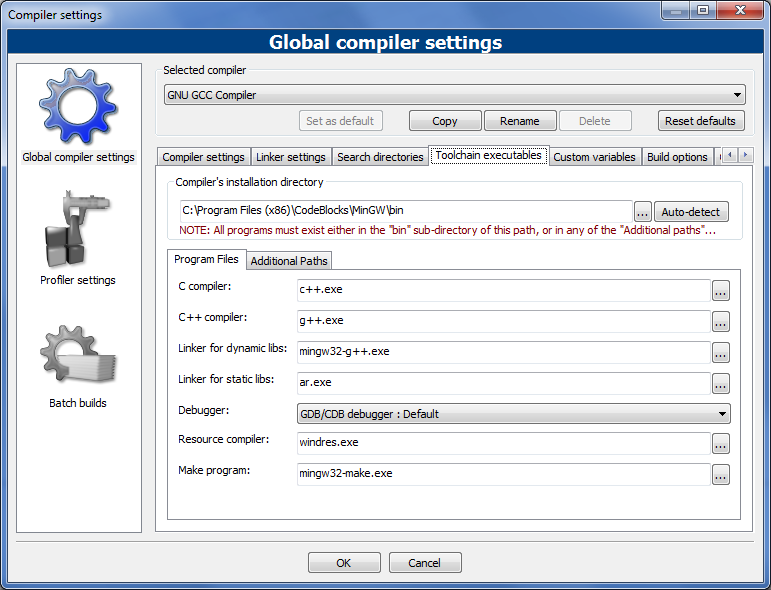The height and width of the screenshot is (590, 771).
Task: Browse for the C++ compiler executable
Action: click(720, 322)
